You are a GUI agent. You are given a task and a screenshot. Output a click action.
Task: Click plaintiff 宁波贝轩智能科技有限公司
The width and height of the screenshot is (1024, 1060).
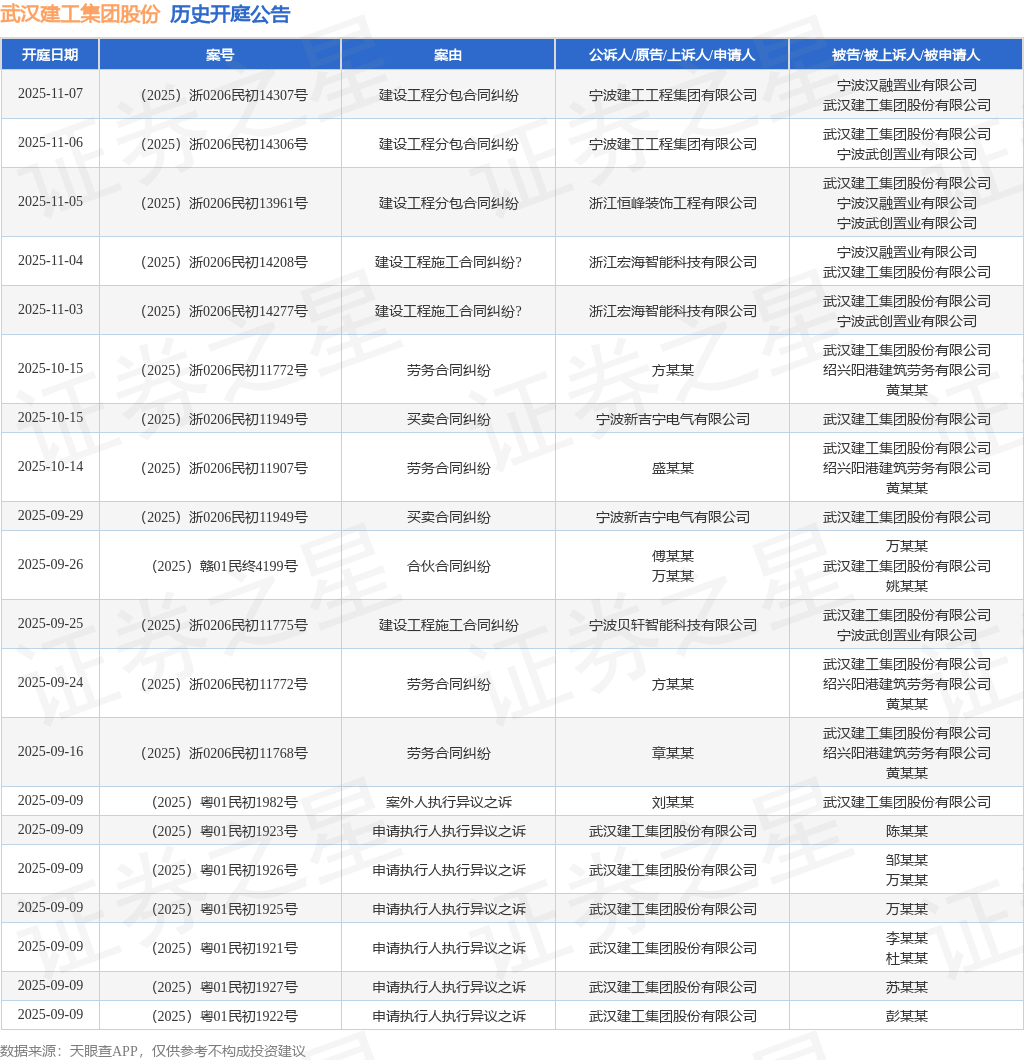pyautogui.click(x=673, y=625)
